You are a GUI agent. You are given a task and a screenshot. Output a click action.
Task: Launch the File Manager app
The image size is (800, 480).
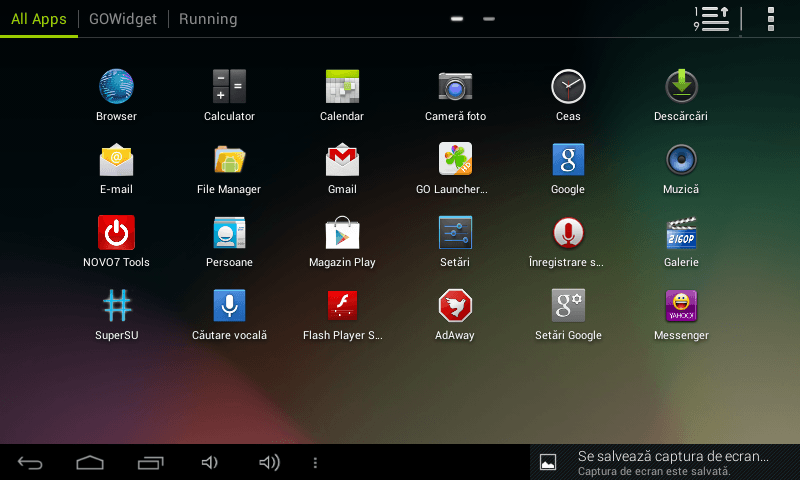click(229, 160)
